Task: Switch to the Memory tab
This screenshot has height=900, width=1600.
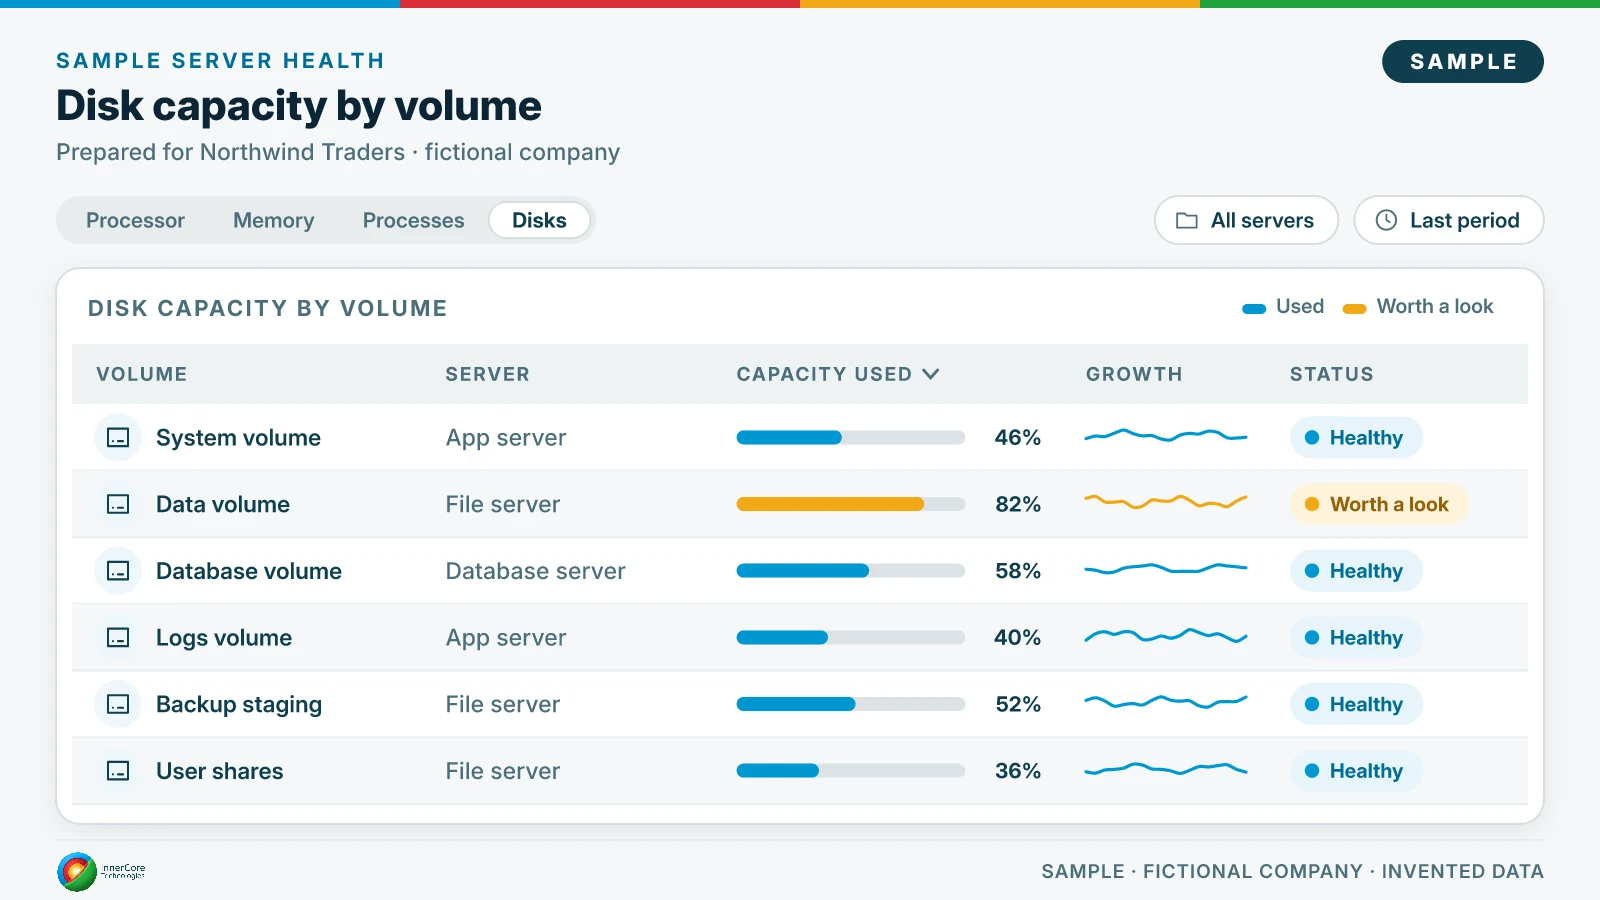Action: point(274,220)
